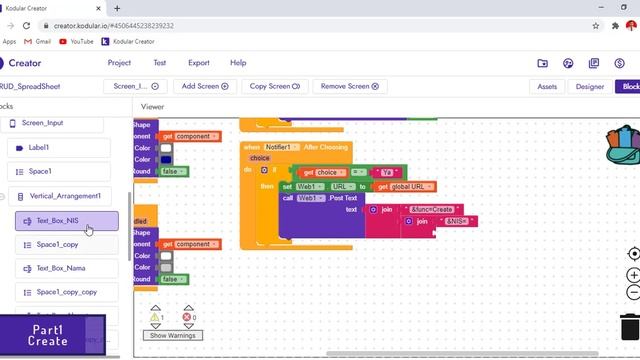Select Vertical_Arrangement1 in the blocks tree
The width and height of the screenshot is (640, 360).
tap(60, 196)
